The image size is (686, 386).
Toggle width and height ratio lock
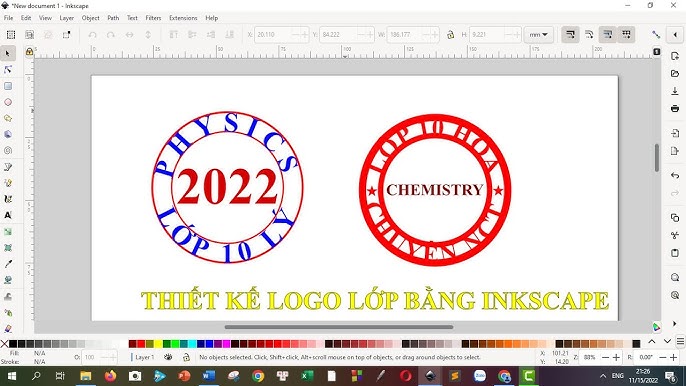[451, 35]
